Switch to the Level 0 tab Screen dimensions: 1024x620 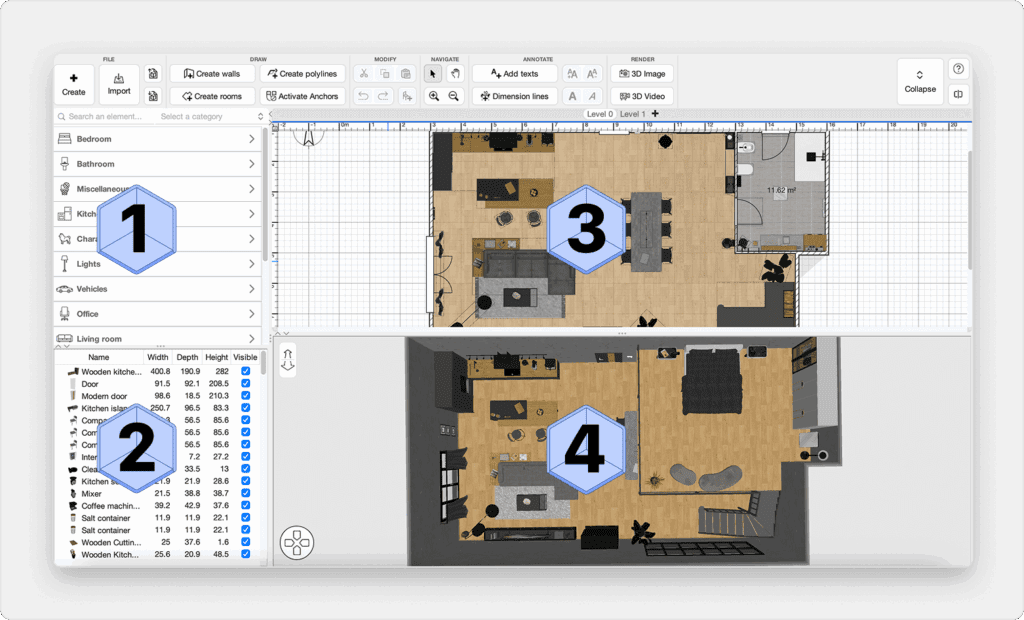[x=599, y=114]
